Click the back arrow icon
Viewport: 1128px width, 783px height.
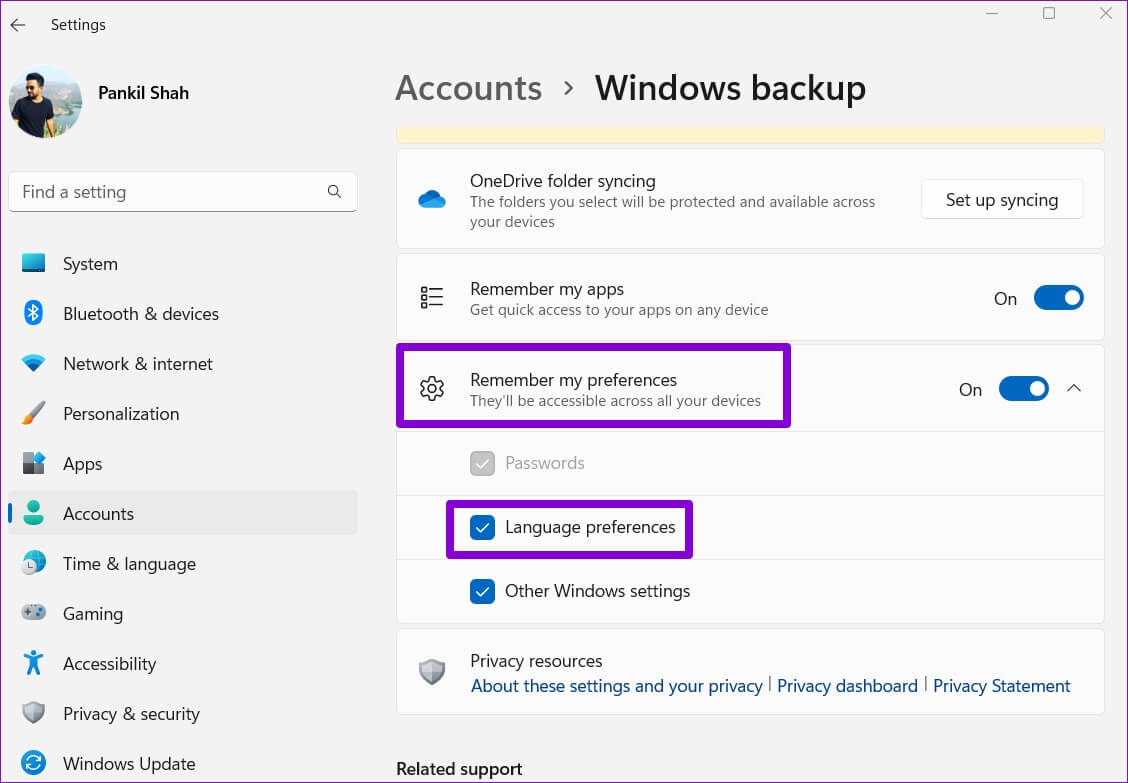pyautogui.click(x=18, y=25)
